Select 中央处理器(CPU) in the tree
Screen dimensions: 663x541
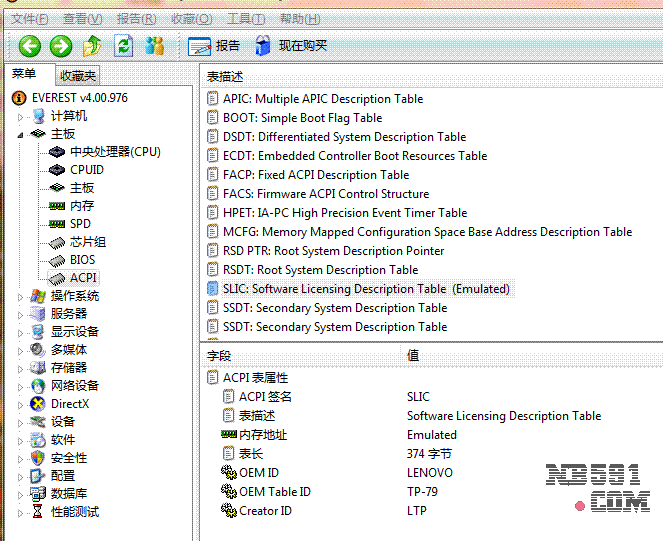coord(114,152)
